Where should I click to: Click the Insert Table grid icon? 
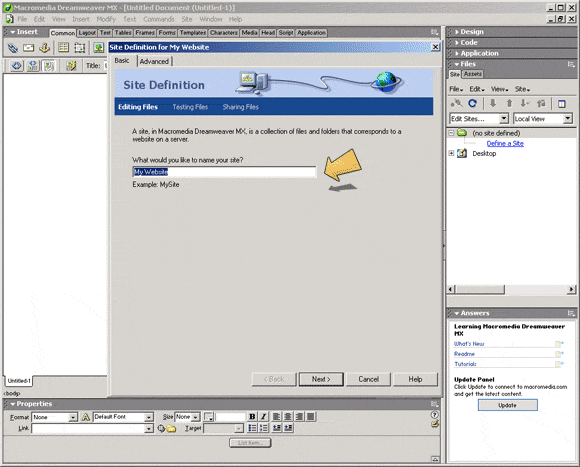click(x=63, y=47)
